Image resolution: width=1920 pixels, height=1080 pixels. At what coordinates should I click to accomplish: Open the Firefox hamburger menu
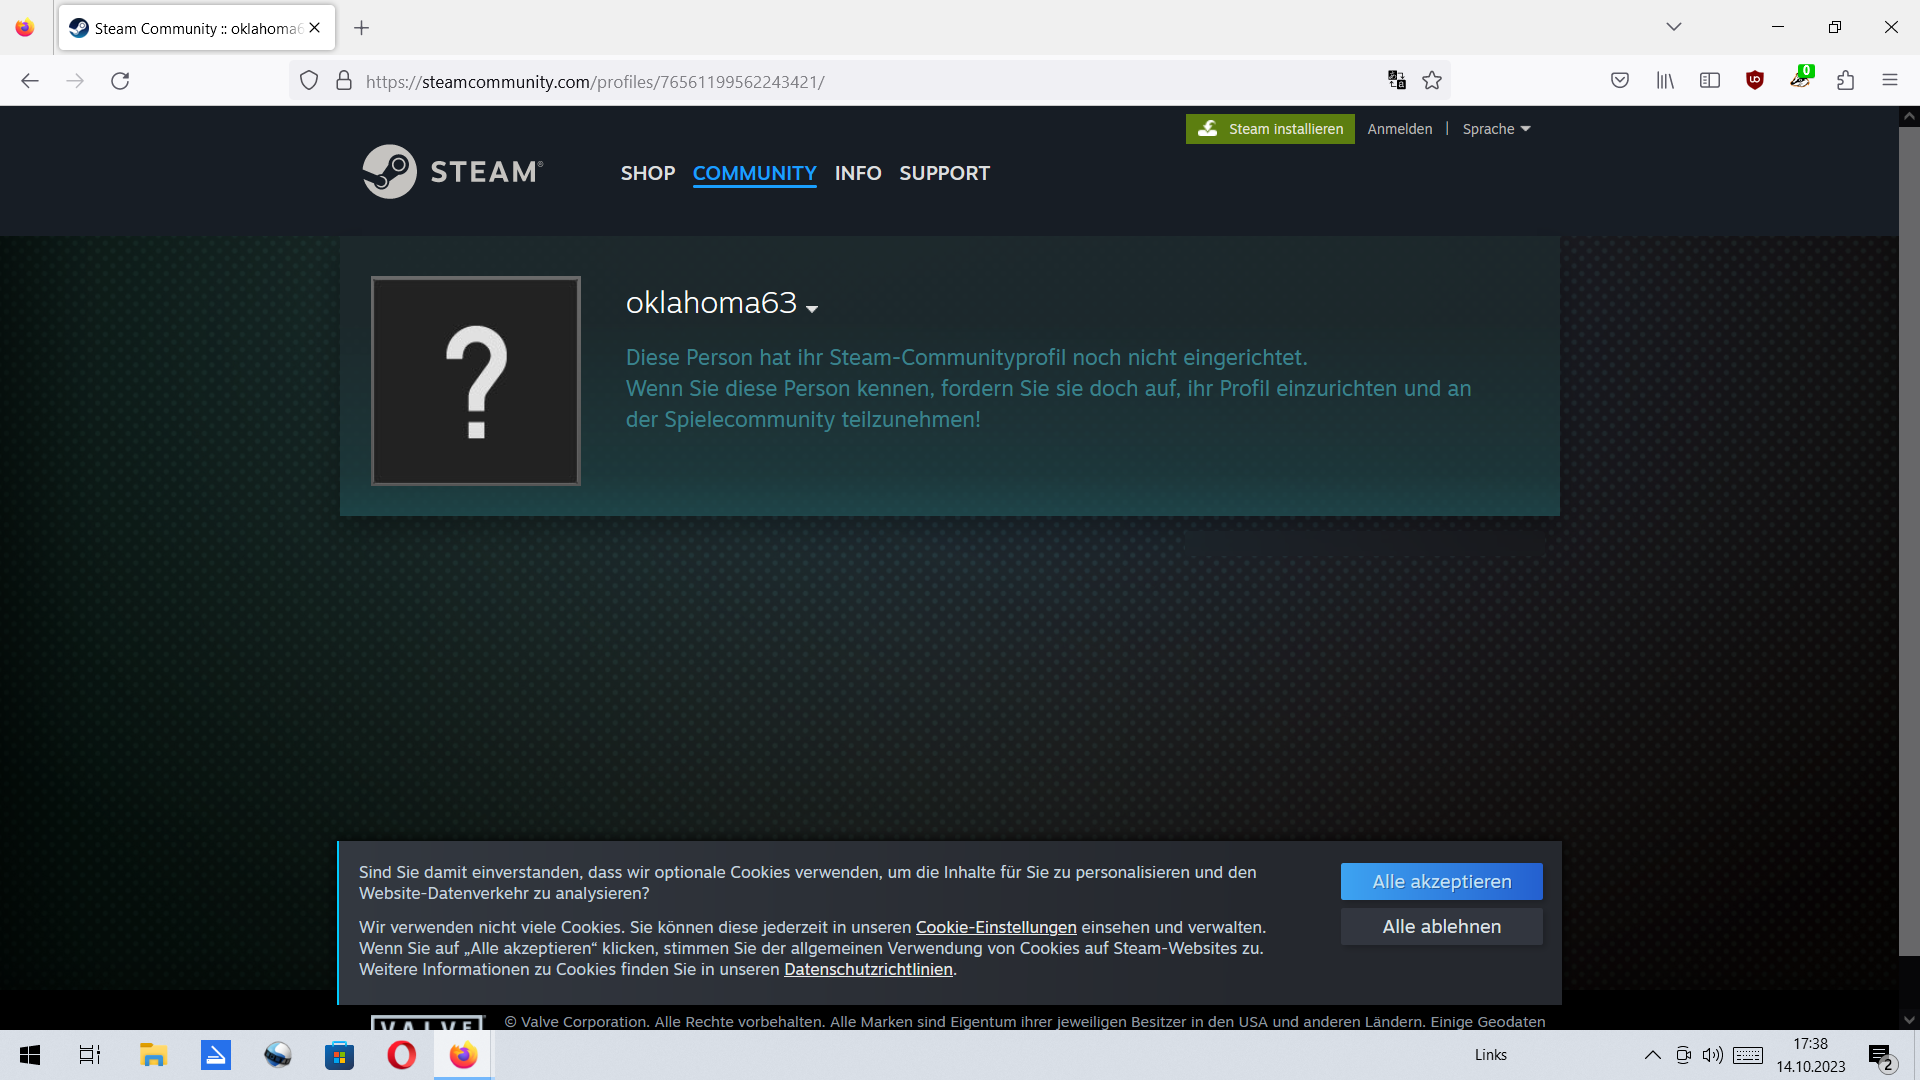pyautogui.click(x=1890, y=81)
